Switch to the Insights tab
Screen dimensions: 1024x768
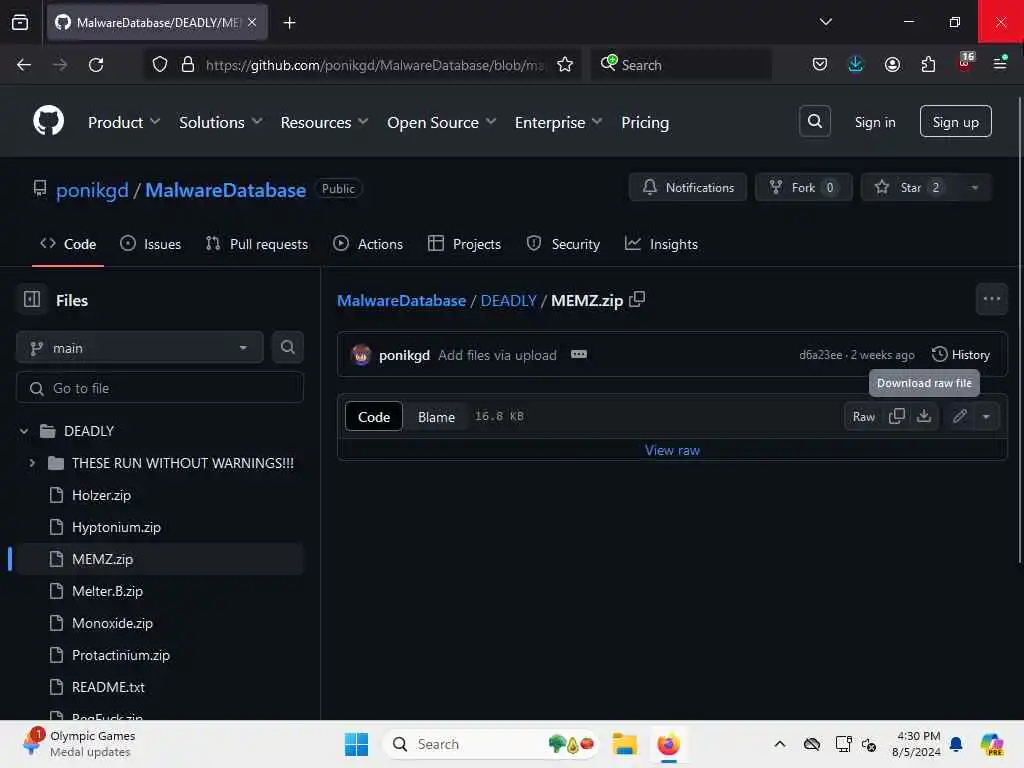pyautogui.click(x=661, y=244)
